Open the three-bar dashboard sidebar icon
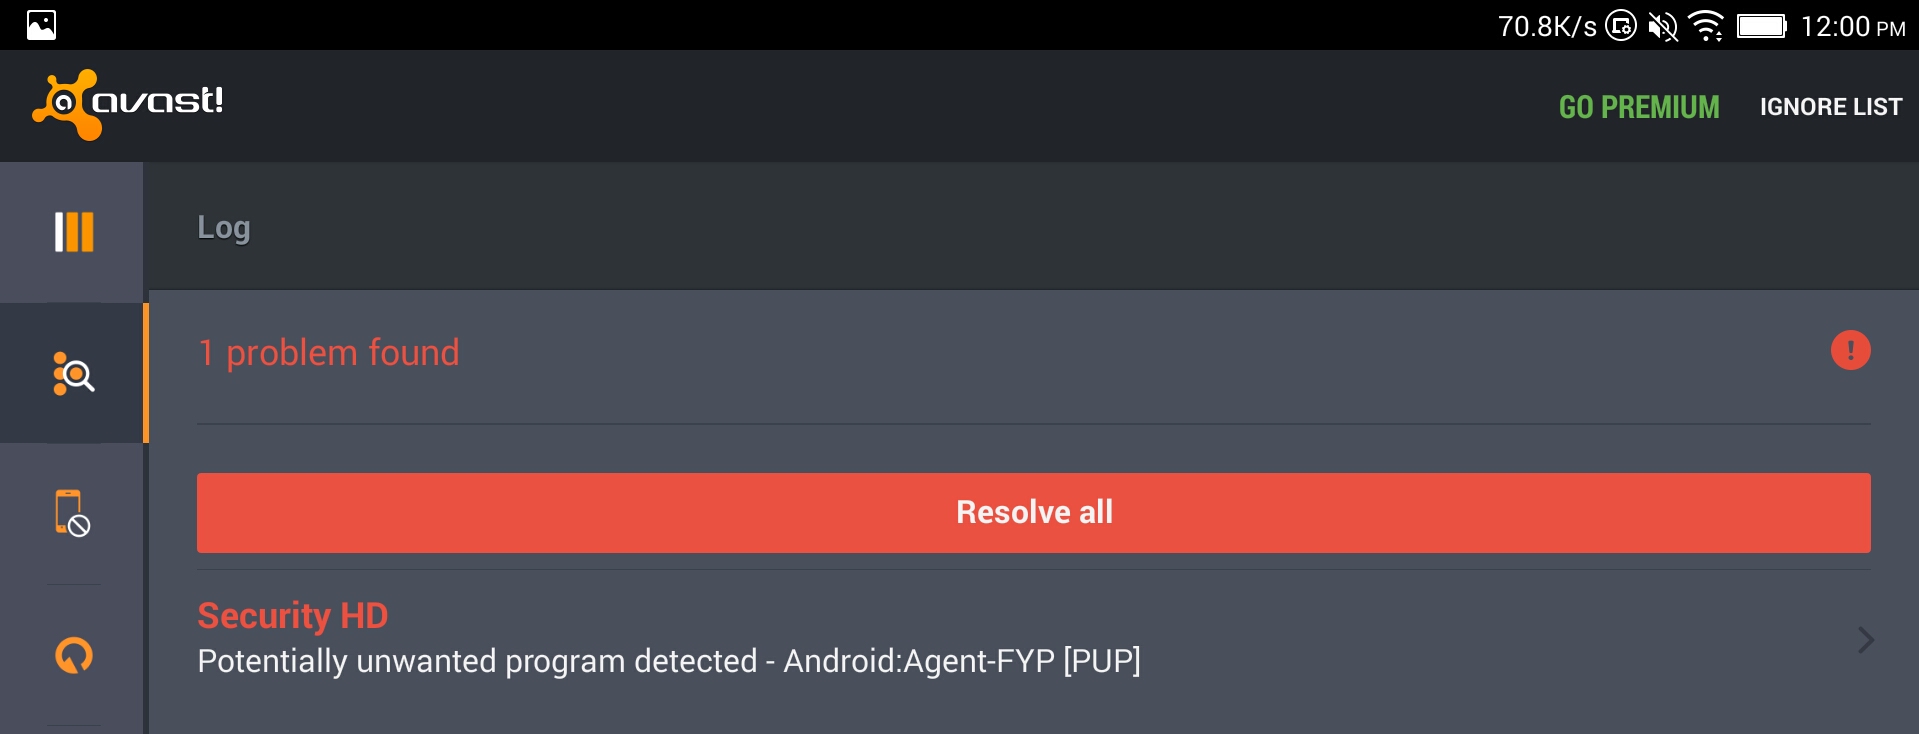1919x734 pixels. click(73, 232)
